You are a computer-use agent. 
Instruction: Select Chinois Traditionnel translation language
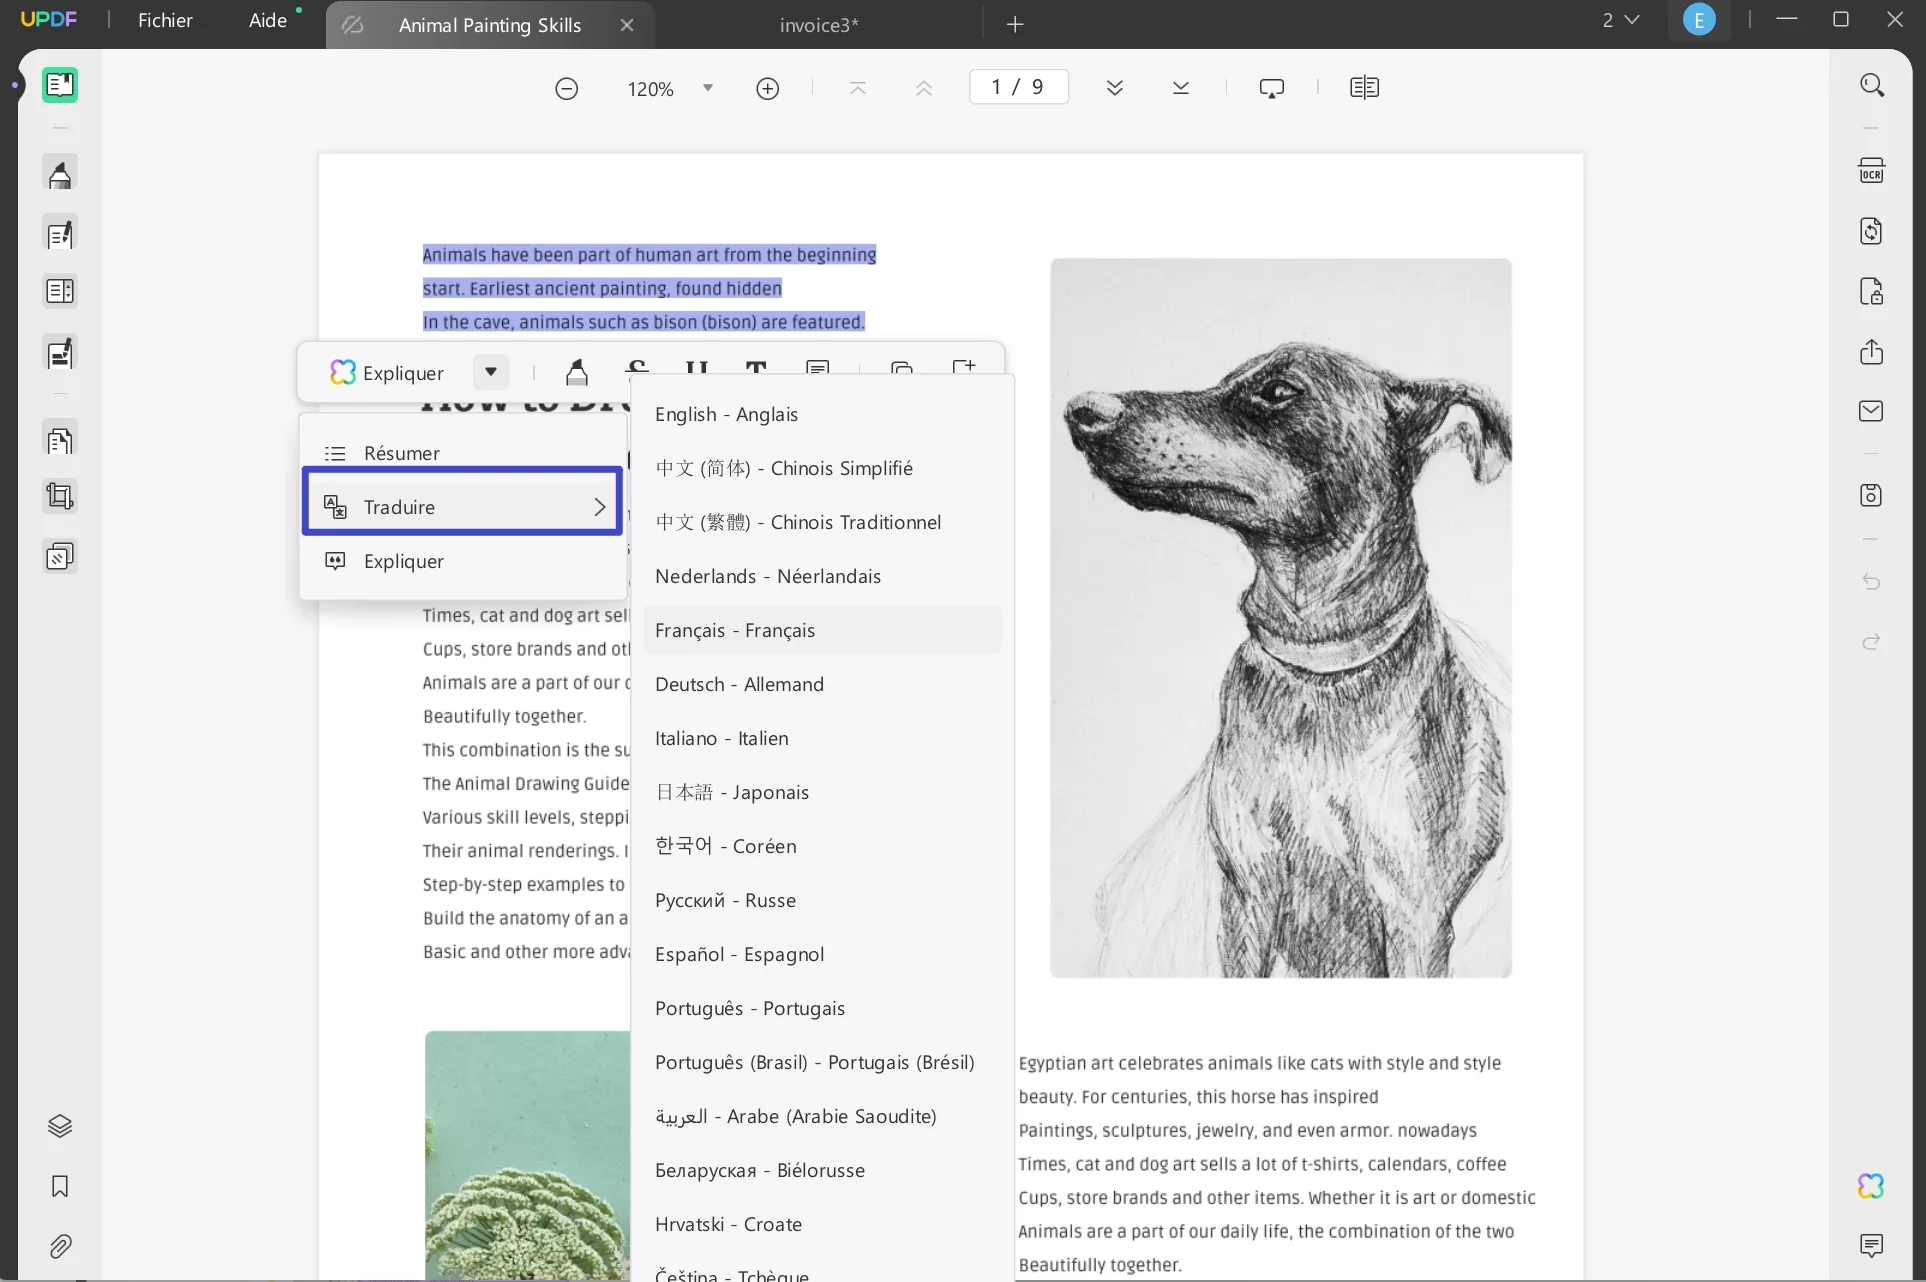[822, 522]
